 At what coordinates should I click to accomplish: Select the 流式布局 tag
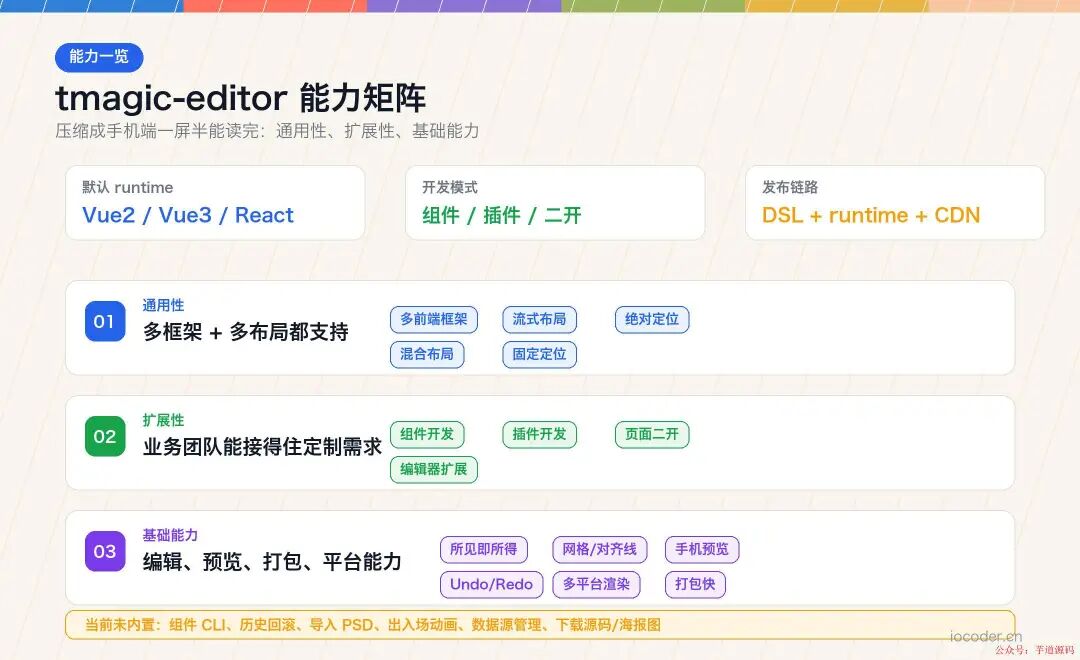[539, 319]
